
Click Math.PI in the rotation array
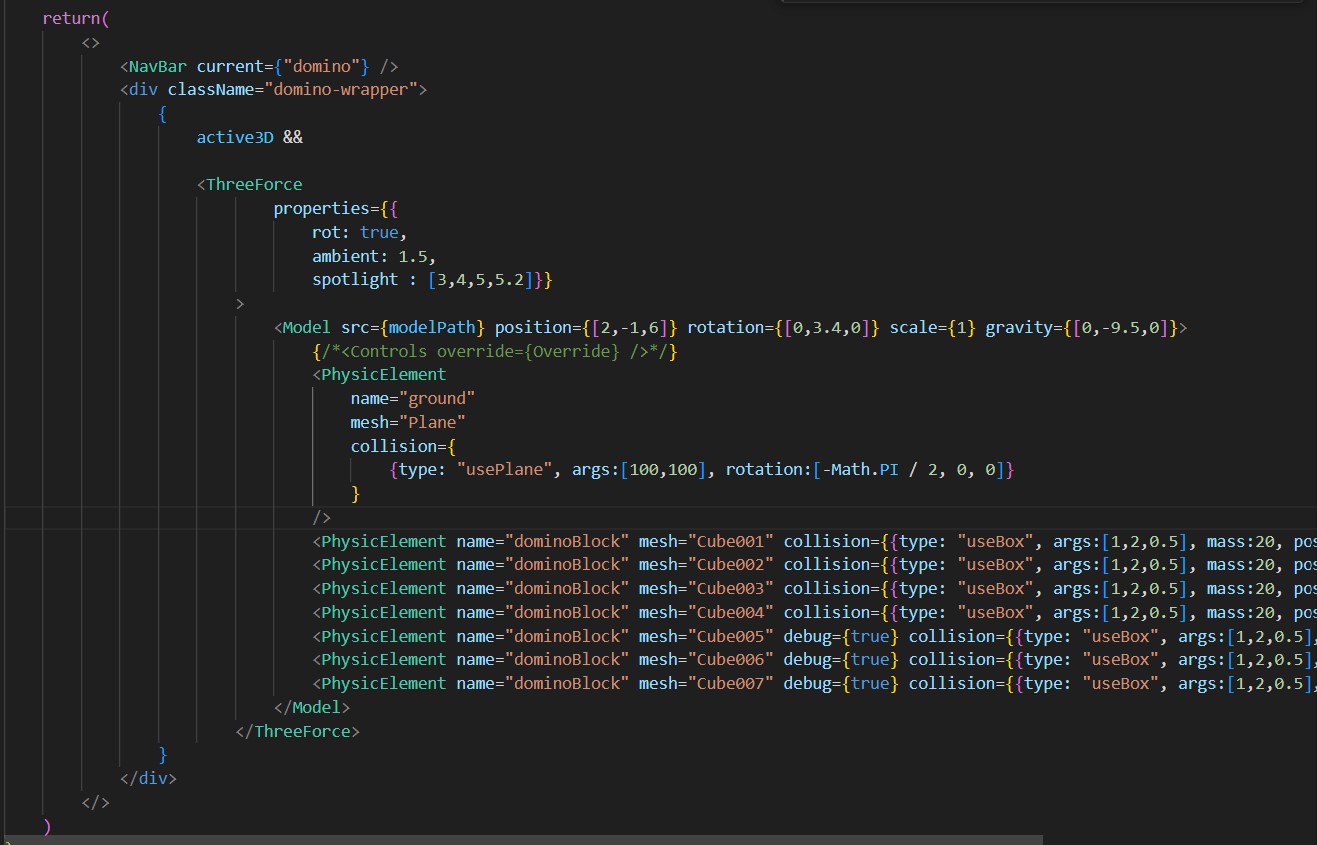coord(857,470)
